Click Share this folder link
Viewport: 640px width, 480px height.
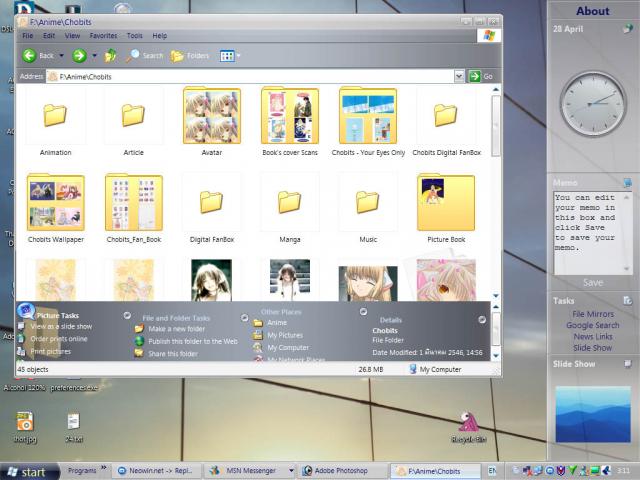click(173, 354)
